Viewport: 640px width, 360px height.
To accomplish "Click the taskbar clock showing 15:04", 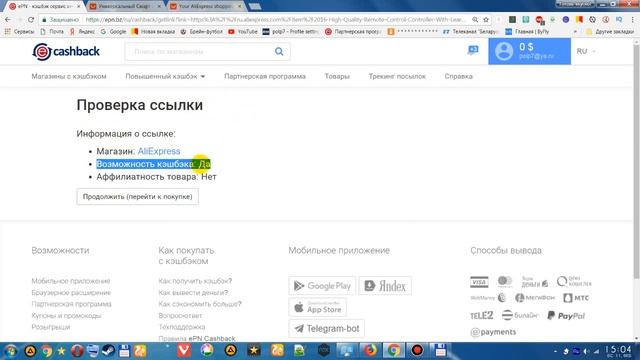I will [618, 351].
